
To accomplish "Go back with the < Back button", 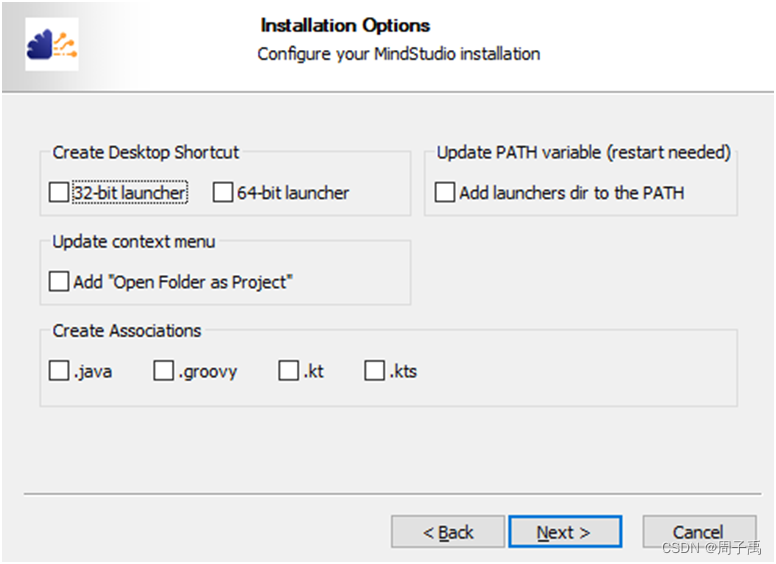I will [x=448, y=532].
